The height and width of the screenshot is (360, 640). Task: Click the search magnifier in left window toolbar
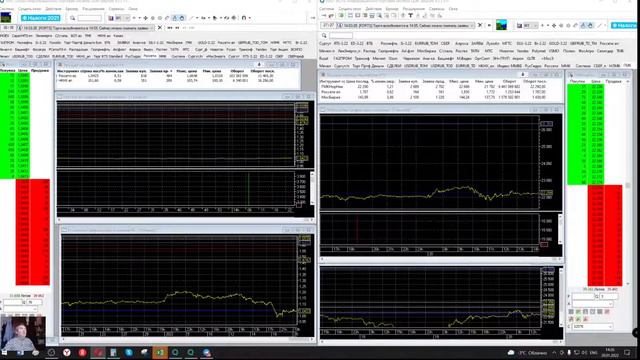pyautogui.click(x=72, y=18)
